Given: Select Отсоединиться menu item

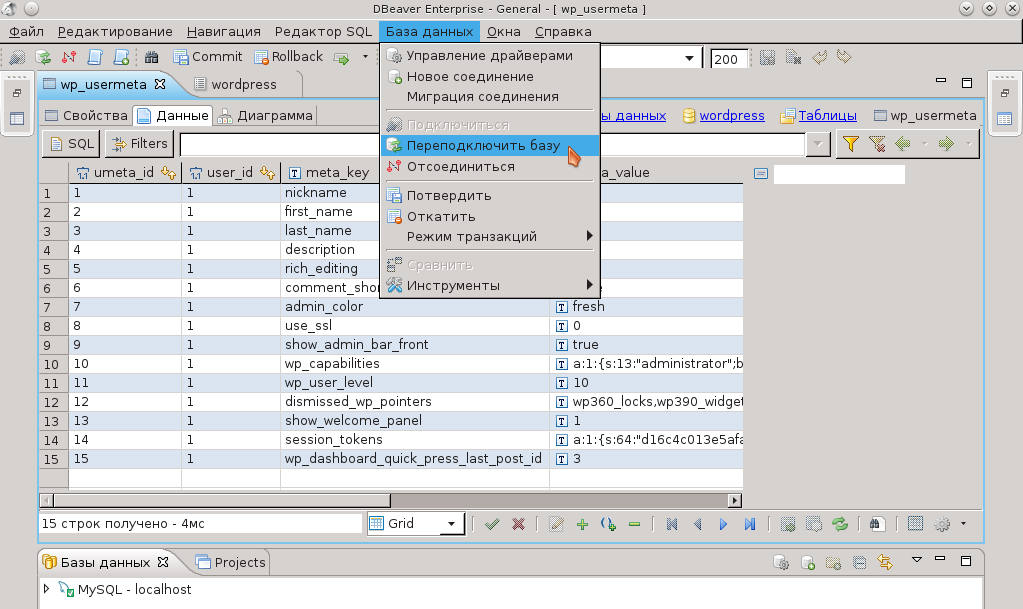Looking at the screenshot, I should (489, 166).
